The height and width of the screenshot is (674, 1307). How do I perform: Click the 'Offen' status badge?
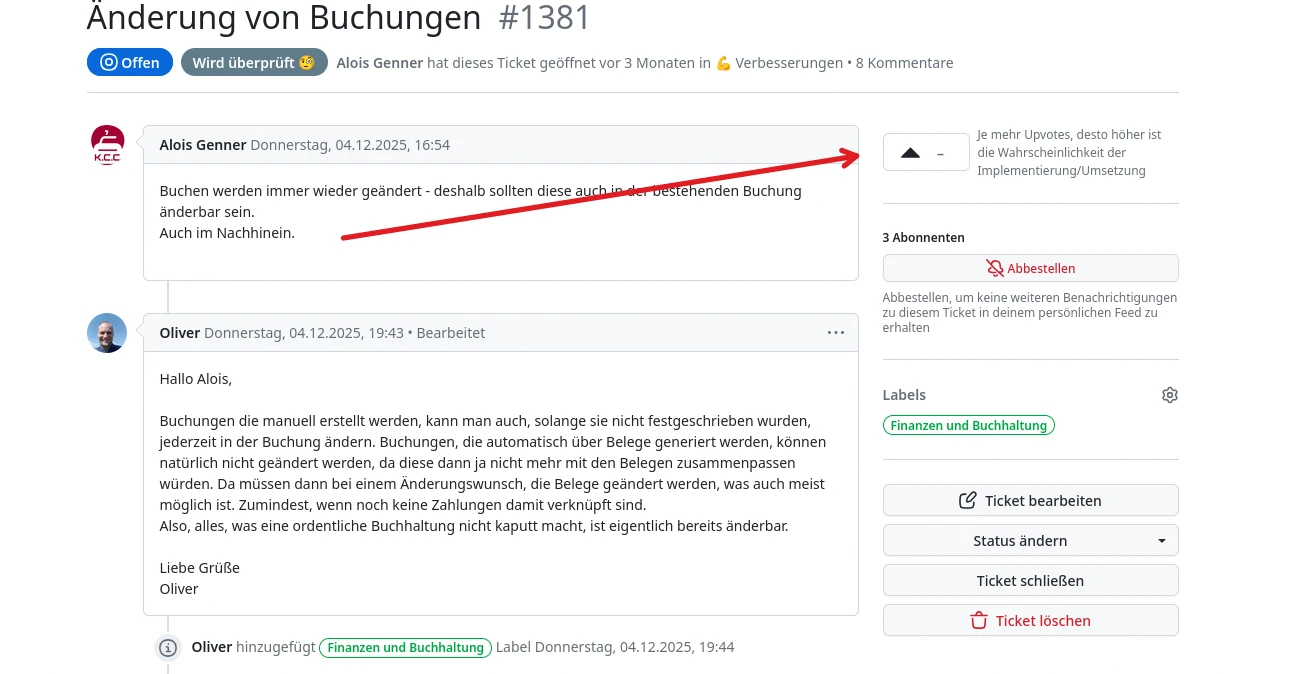(130, 62)
